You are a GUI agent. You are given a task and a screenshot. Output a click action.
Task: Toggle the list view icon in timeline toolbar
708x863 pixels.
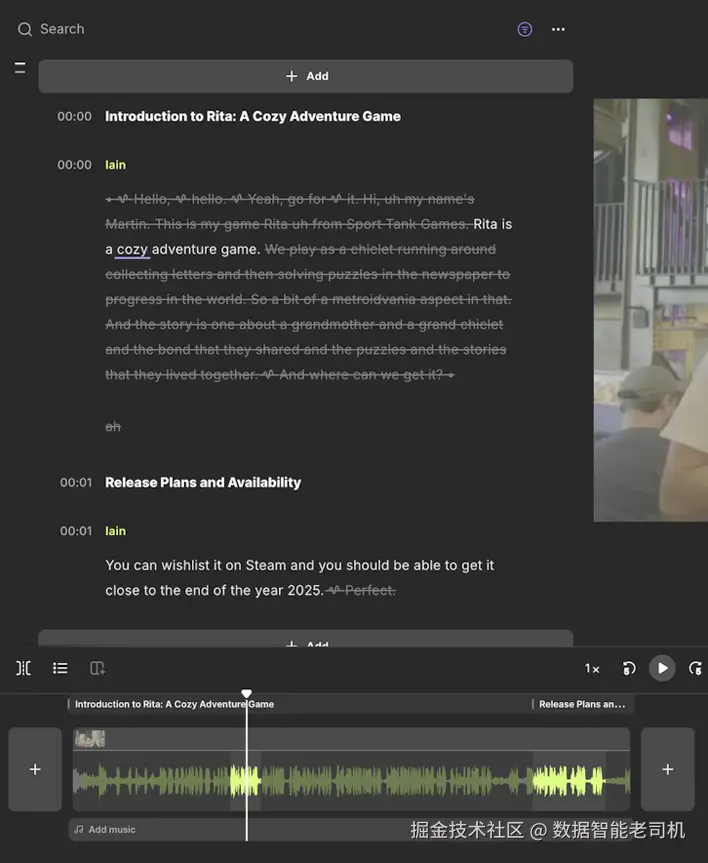tap(60, 668)
